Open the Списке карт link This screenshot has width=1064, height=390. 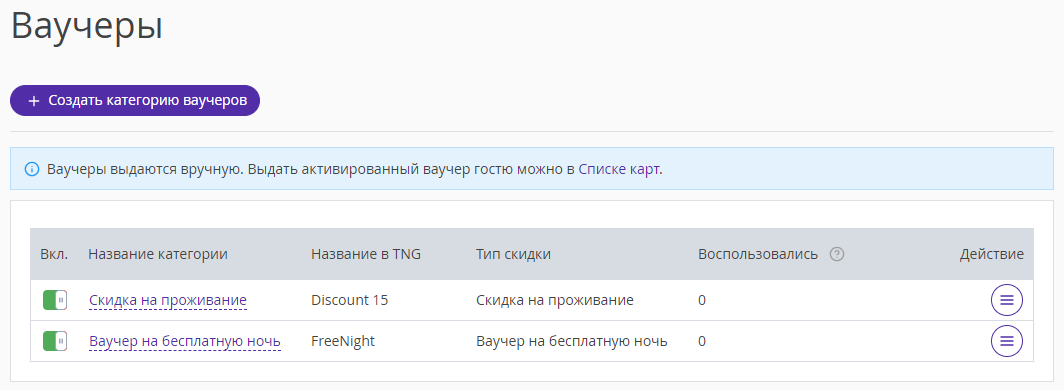pos(619,169)
